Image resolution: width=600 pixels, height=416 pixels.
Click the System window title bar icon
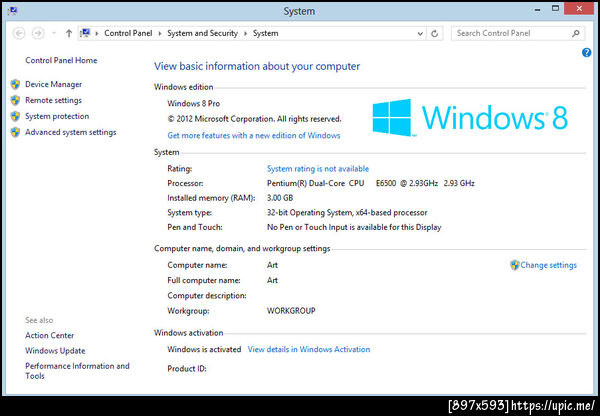[x=12, y=11]
